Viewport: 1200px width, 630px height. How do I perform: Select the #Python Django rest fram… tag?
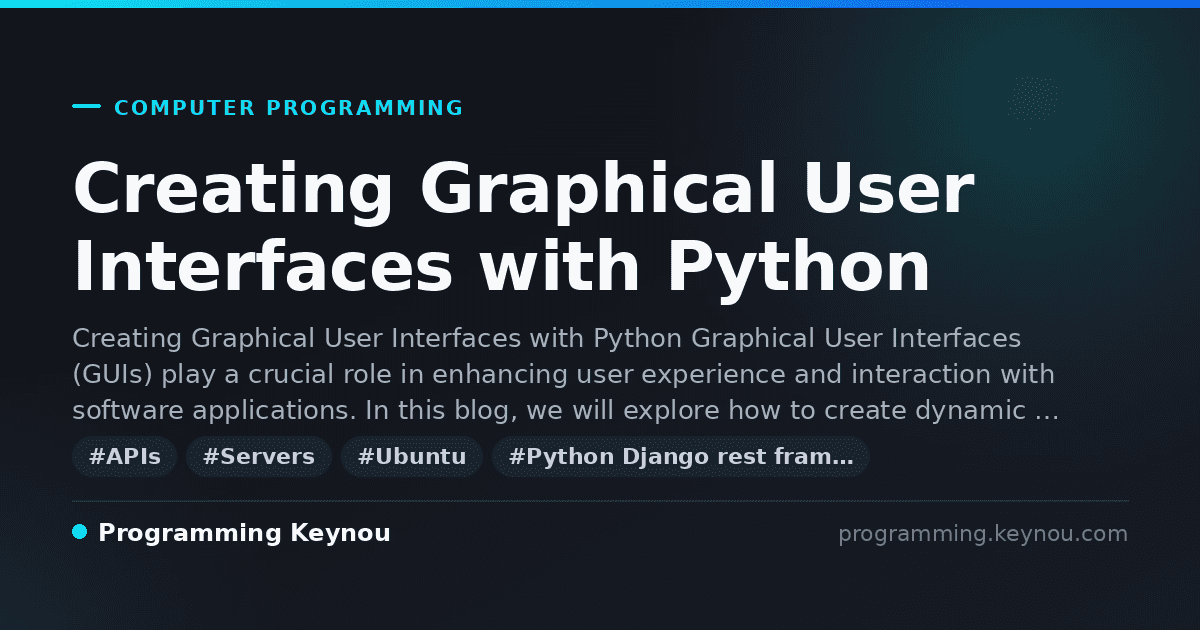(681, 457)
